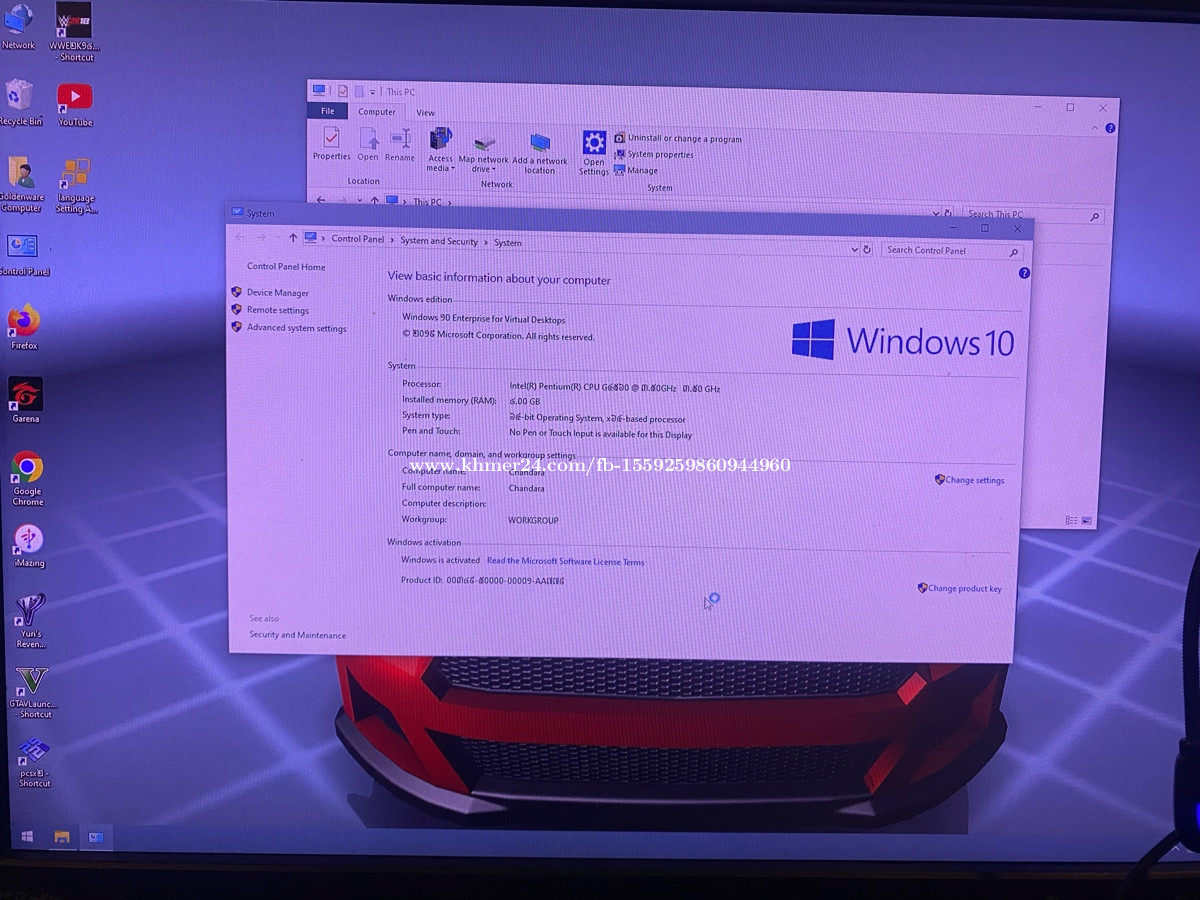
Task: Click Manage in the This PC ribbon
Action: 636,170
